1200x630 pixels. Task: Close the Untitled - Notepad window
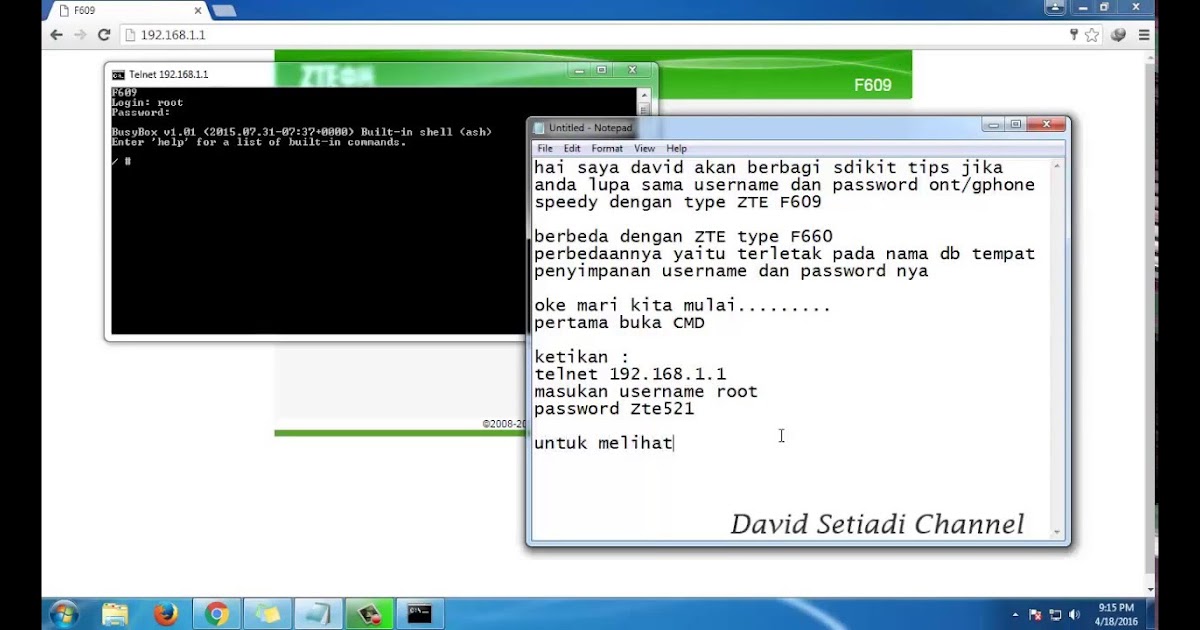click(x=1047, y=125)
